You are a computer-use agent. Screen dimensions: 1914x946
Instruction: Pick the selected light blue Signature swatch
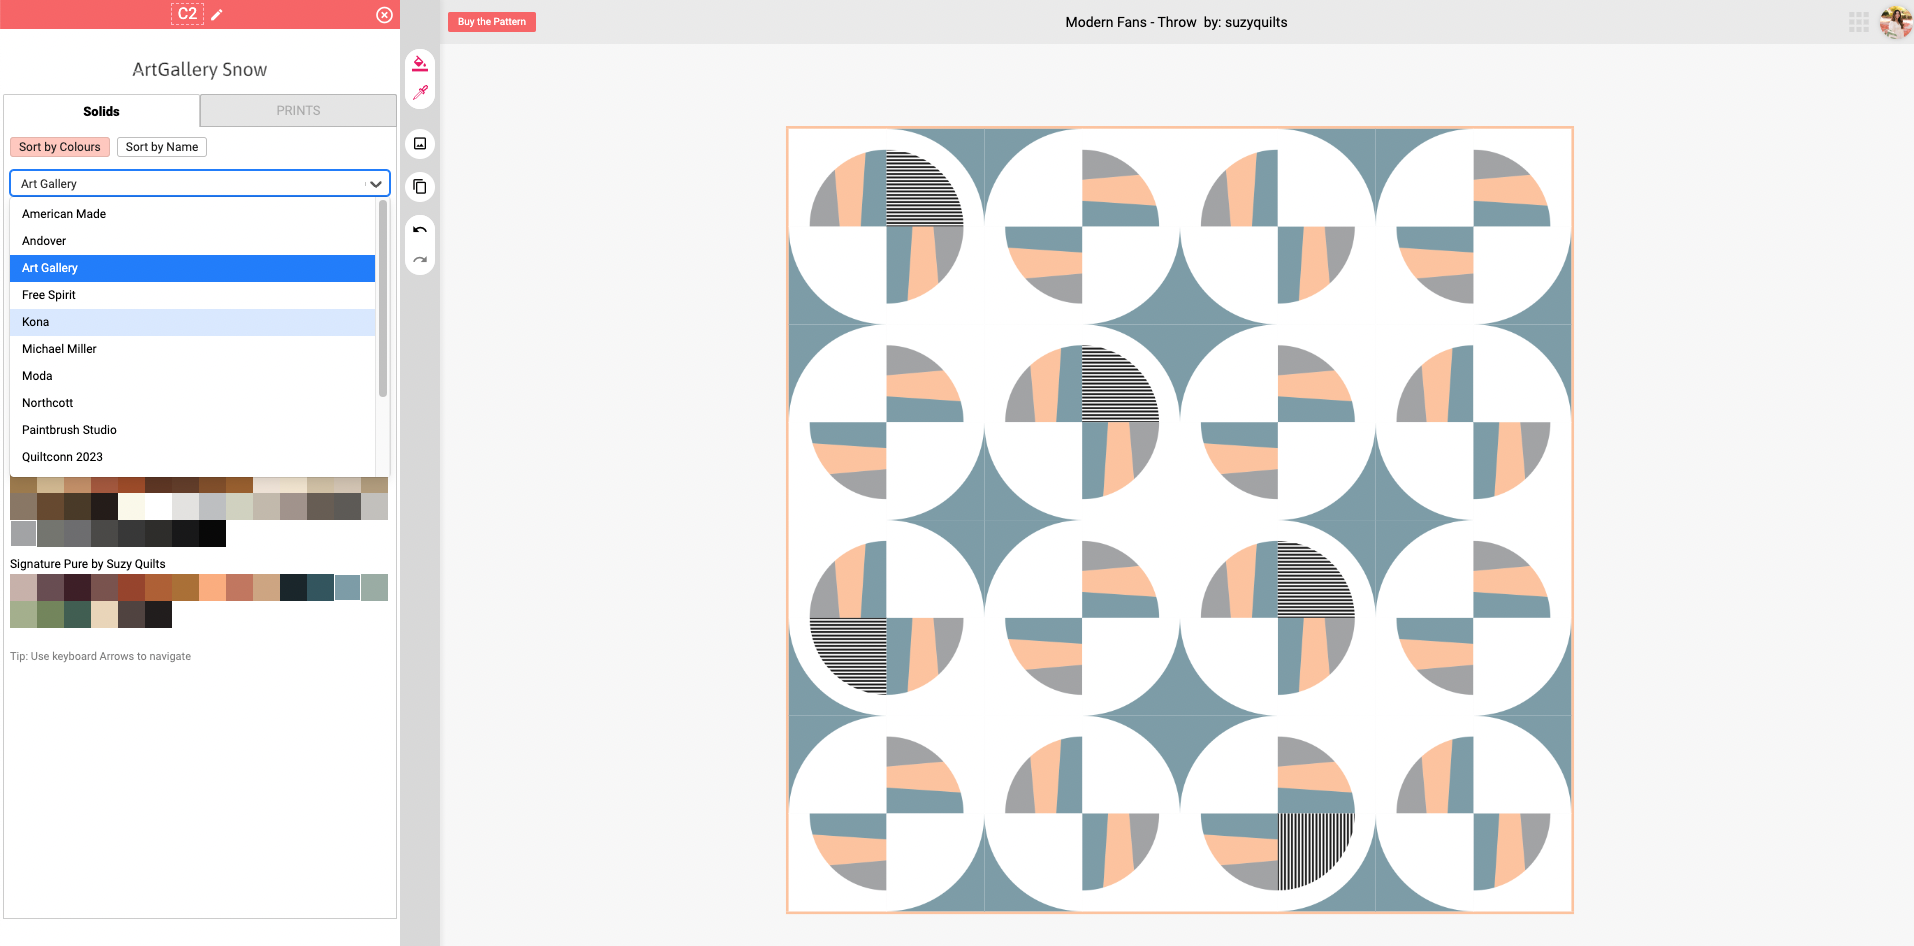click(x=347, y=588)
